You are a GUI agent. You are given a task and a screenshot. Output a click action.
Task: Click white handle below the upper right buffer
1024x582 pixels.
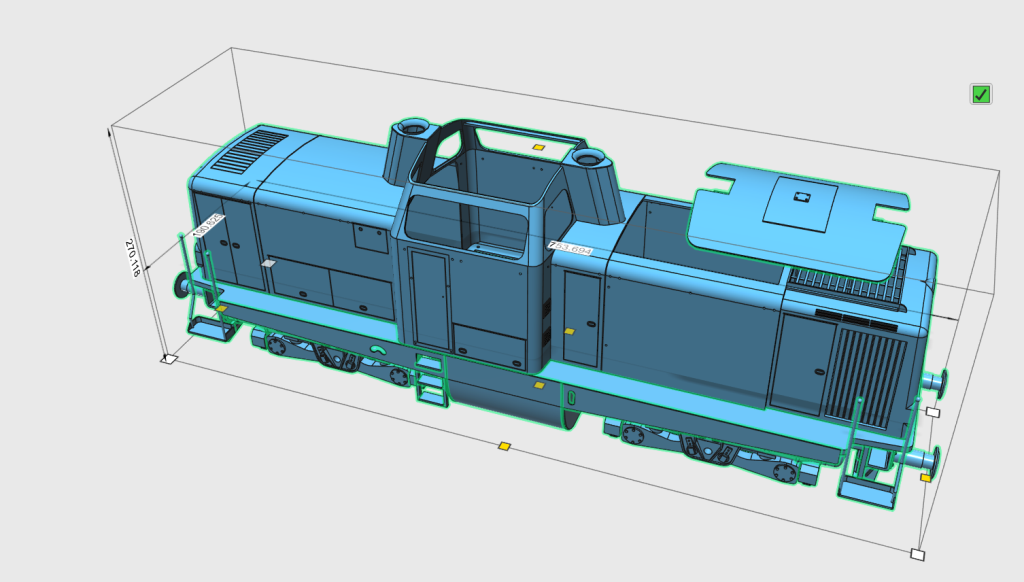point(933,412)
